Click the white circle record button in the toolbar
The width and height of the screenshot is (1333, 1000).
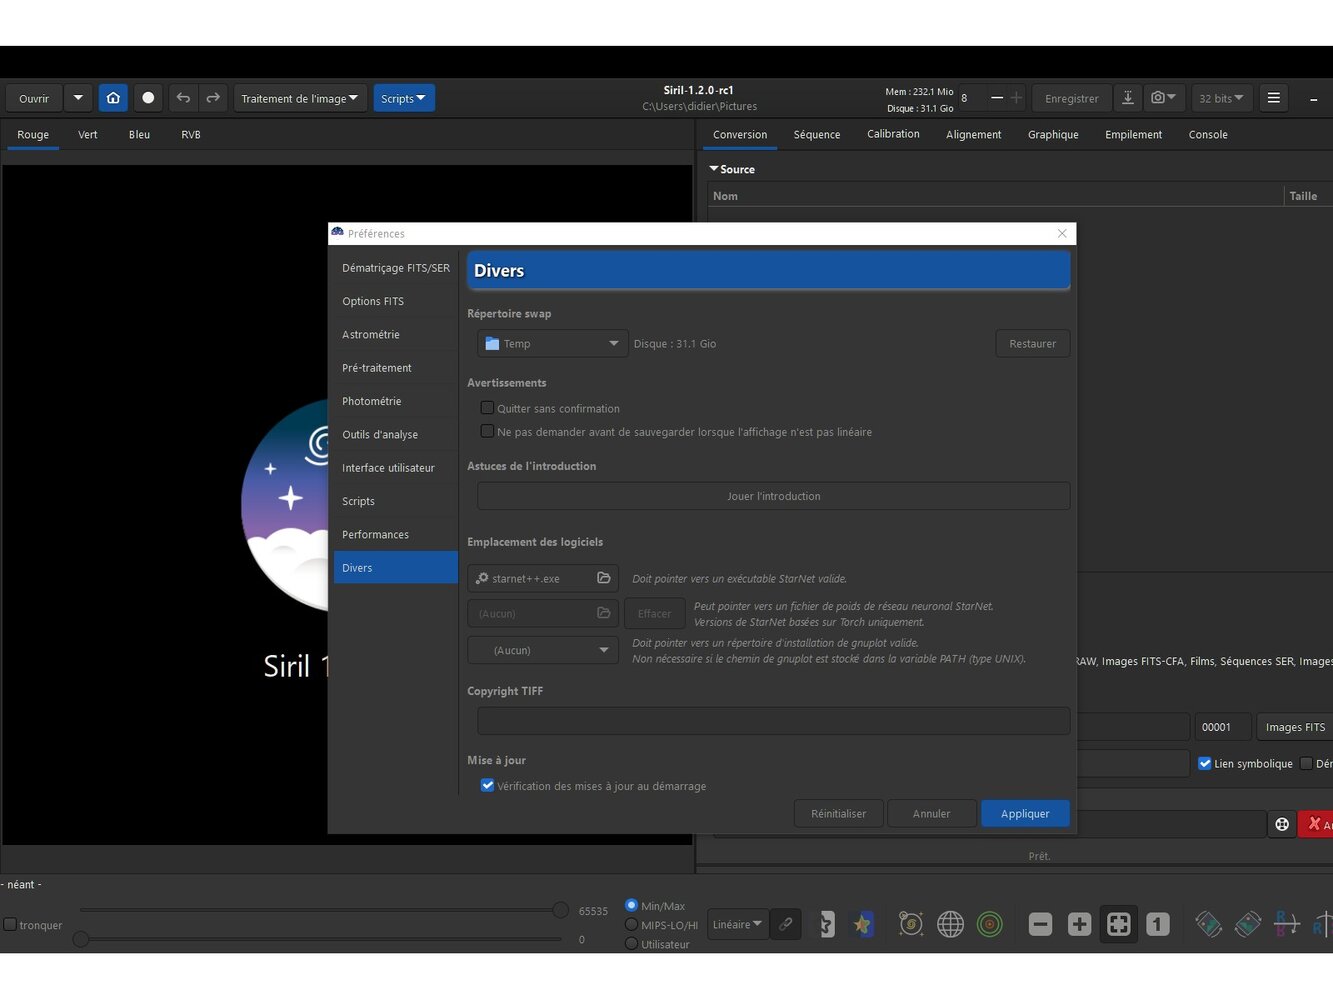[148, 98]
